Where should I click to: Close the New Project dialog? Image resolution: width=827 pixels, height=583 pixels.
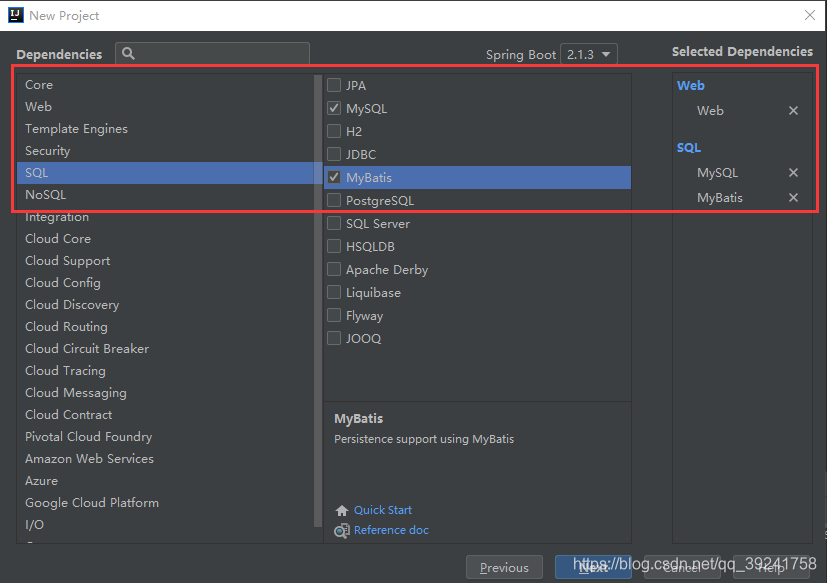coord(810,15)
